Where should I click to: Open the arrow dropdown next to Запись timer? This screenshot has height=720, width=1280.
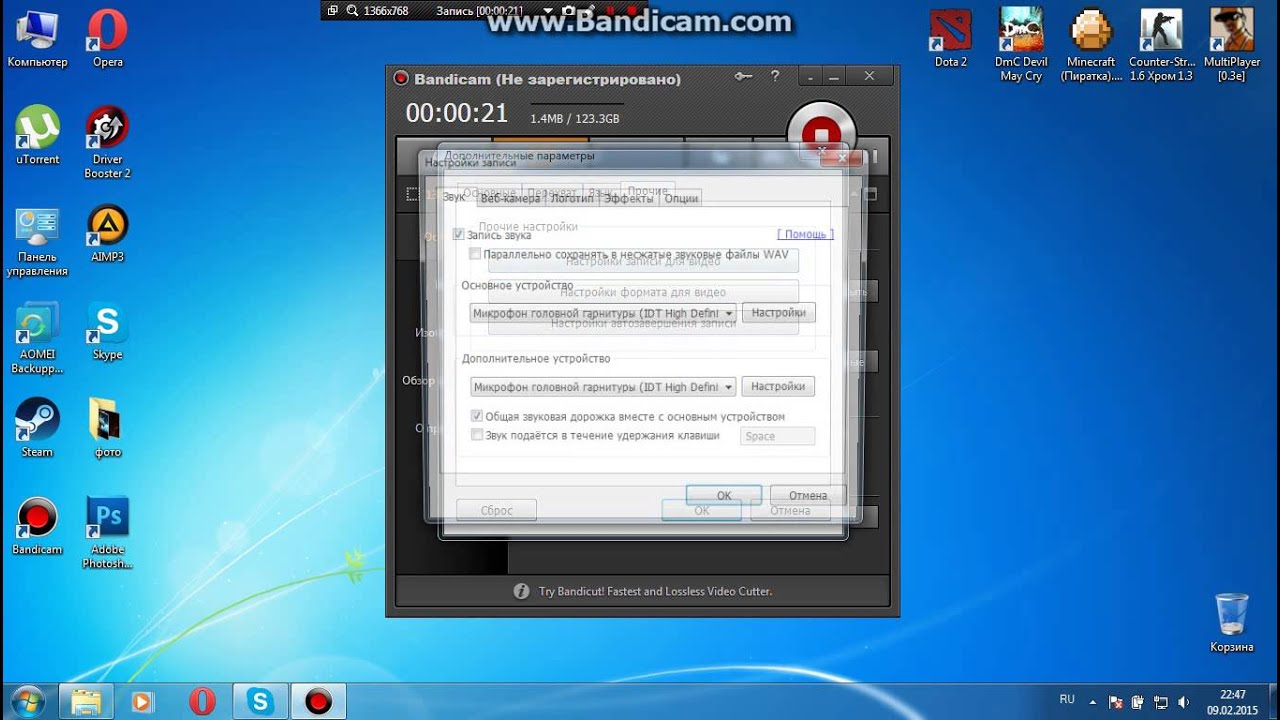pos(548,11)
